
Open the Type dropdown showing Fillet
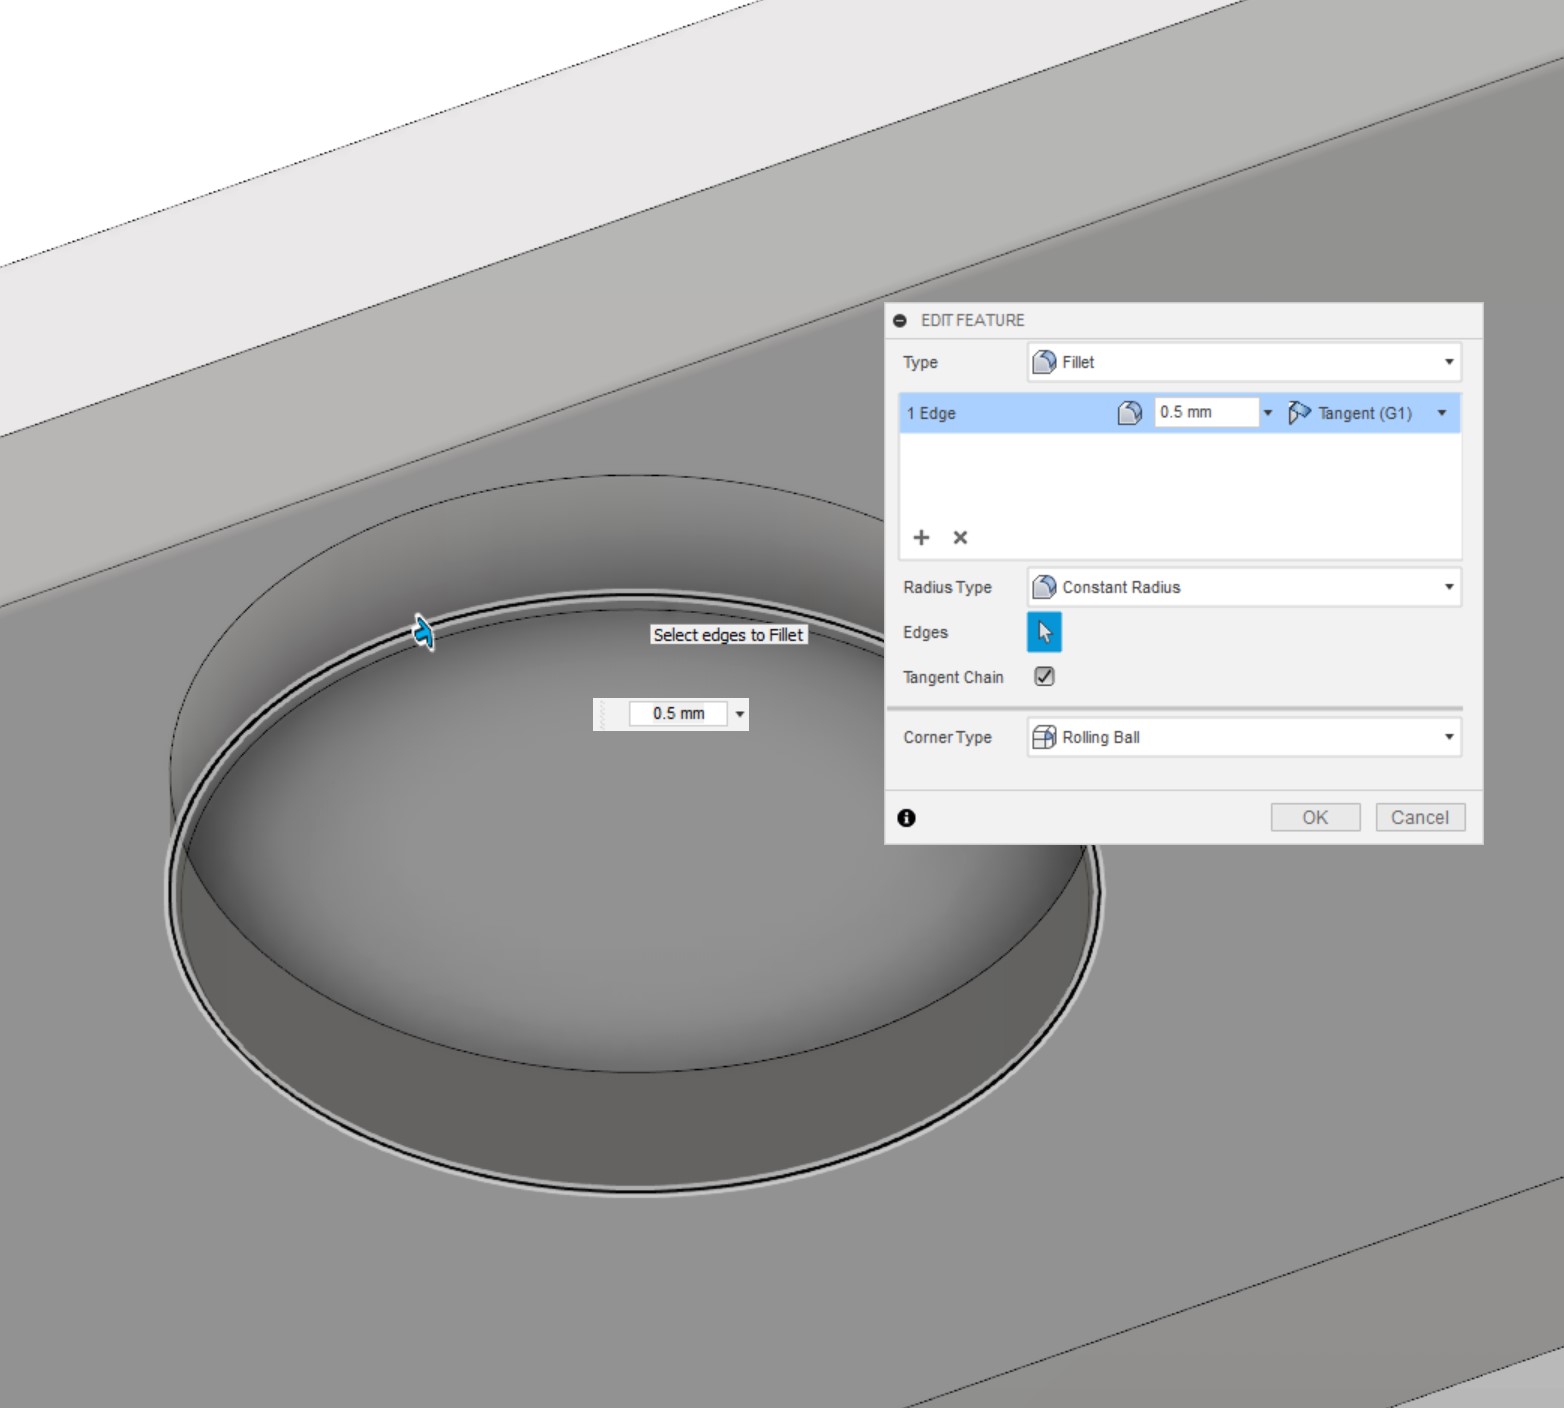[x=1243, y=362]
